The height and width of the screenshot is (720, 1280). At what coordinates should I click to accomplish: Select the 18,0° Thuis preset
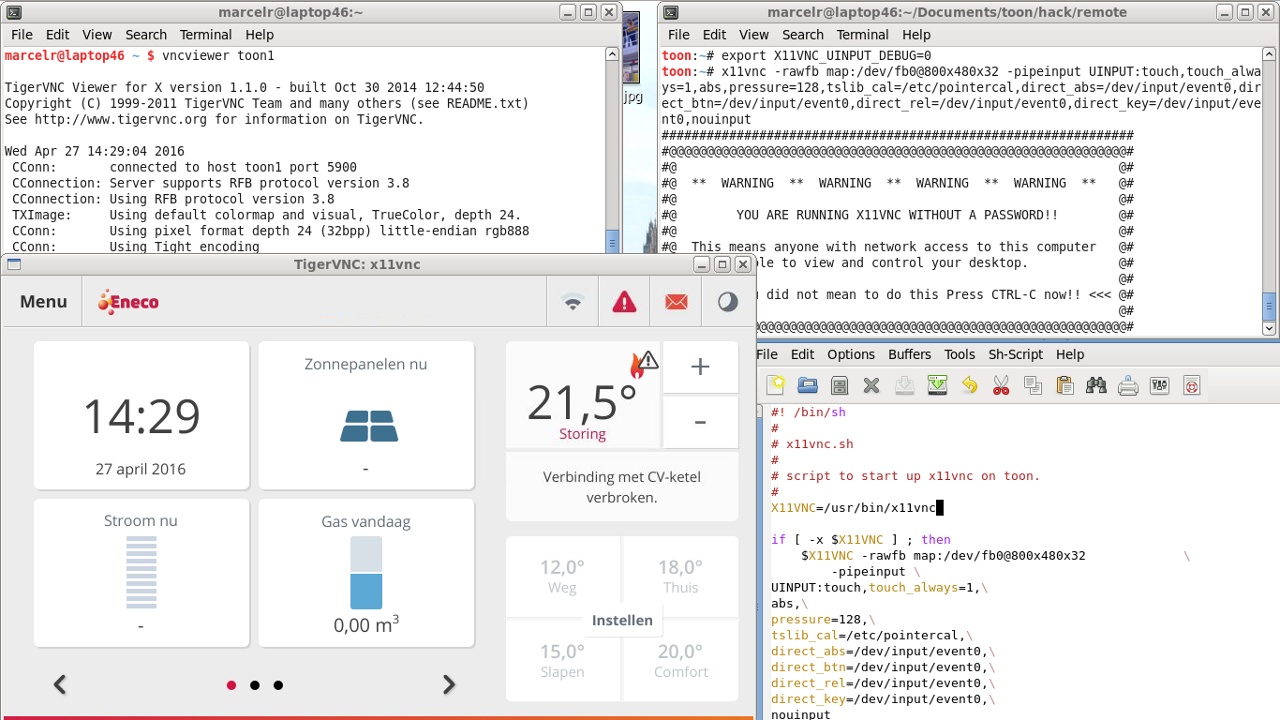point(681,577)
